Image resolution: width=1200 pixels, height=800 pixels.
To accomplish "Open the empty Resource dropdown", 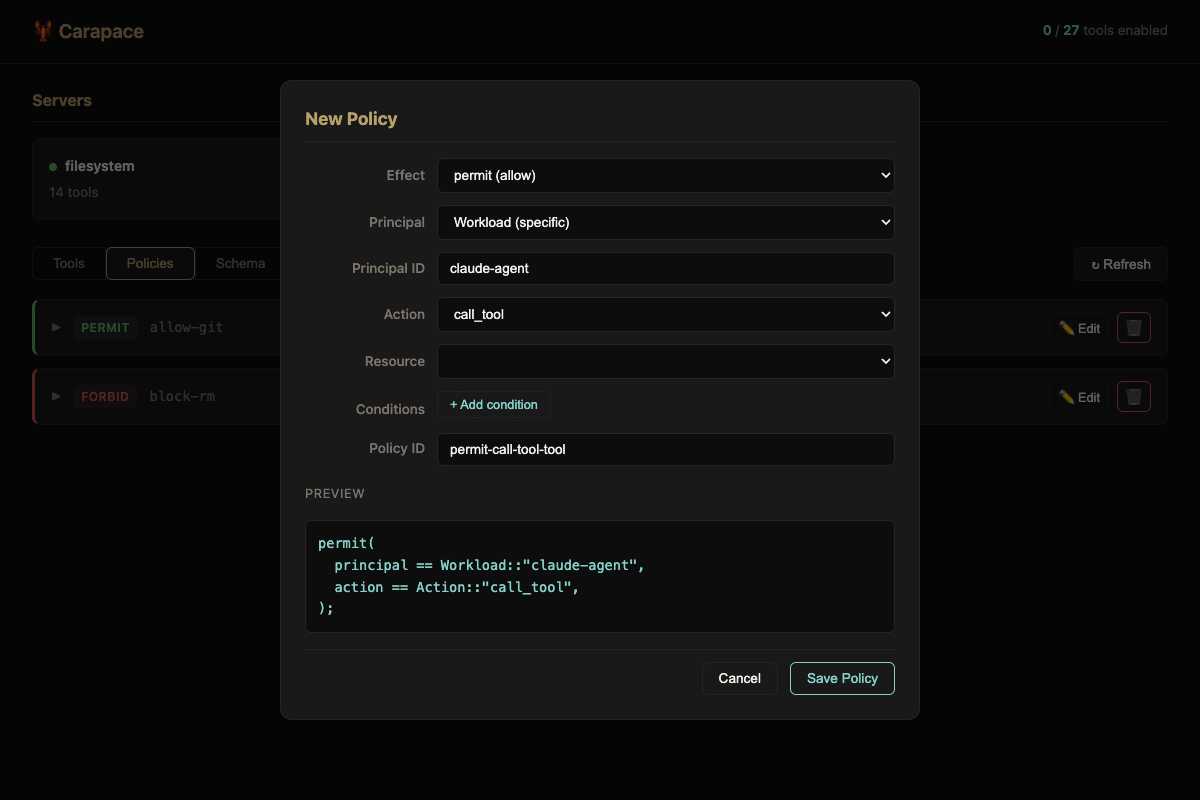I will click(665, 361).
